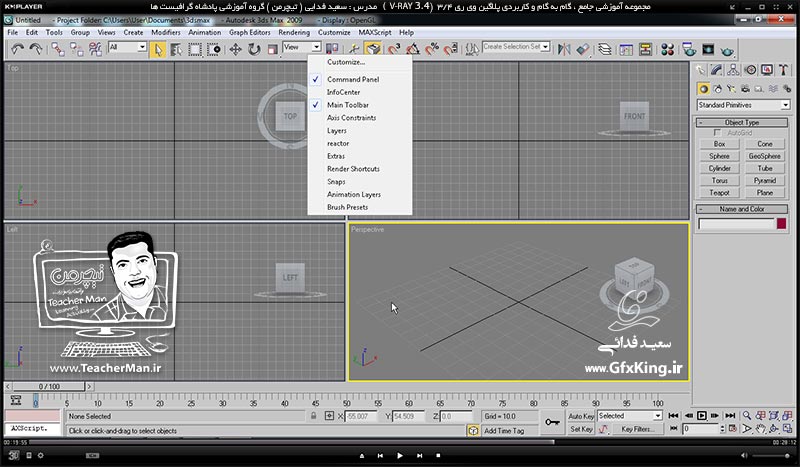Toggle Absolute/Offset transform type-in mode
The width and height of the screenshot is (800, 467).
330,416
